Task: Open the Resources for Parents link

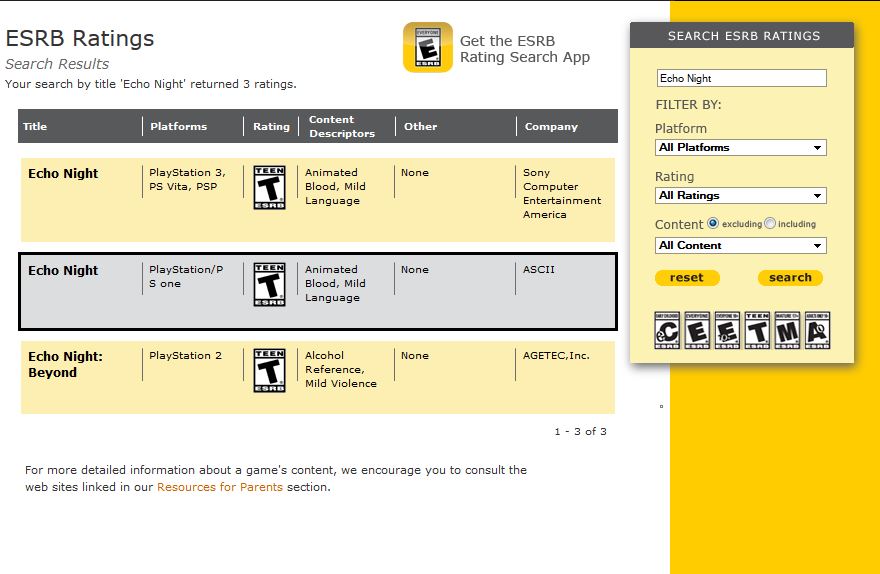Action: point(219,487)
